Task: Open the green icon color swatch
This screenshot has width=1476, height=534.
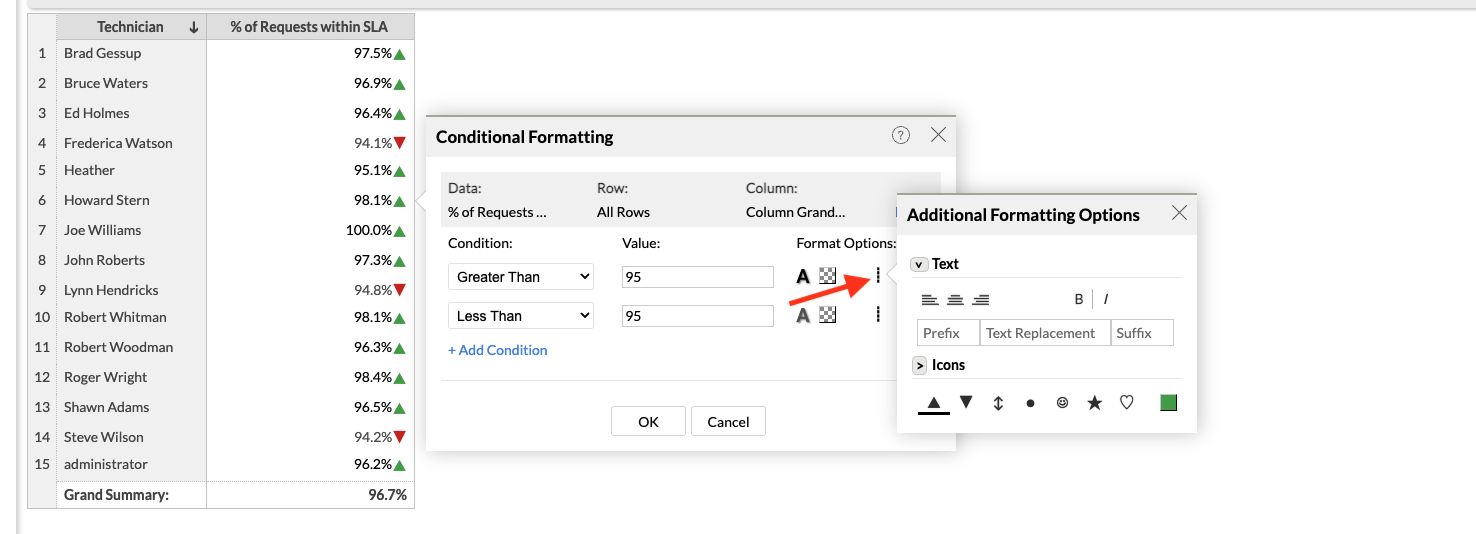Action: pyautogui.click(x=1168, y=402)
